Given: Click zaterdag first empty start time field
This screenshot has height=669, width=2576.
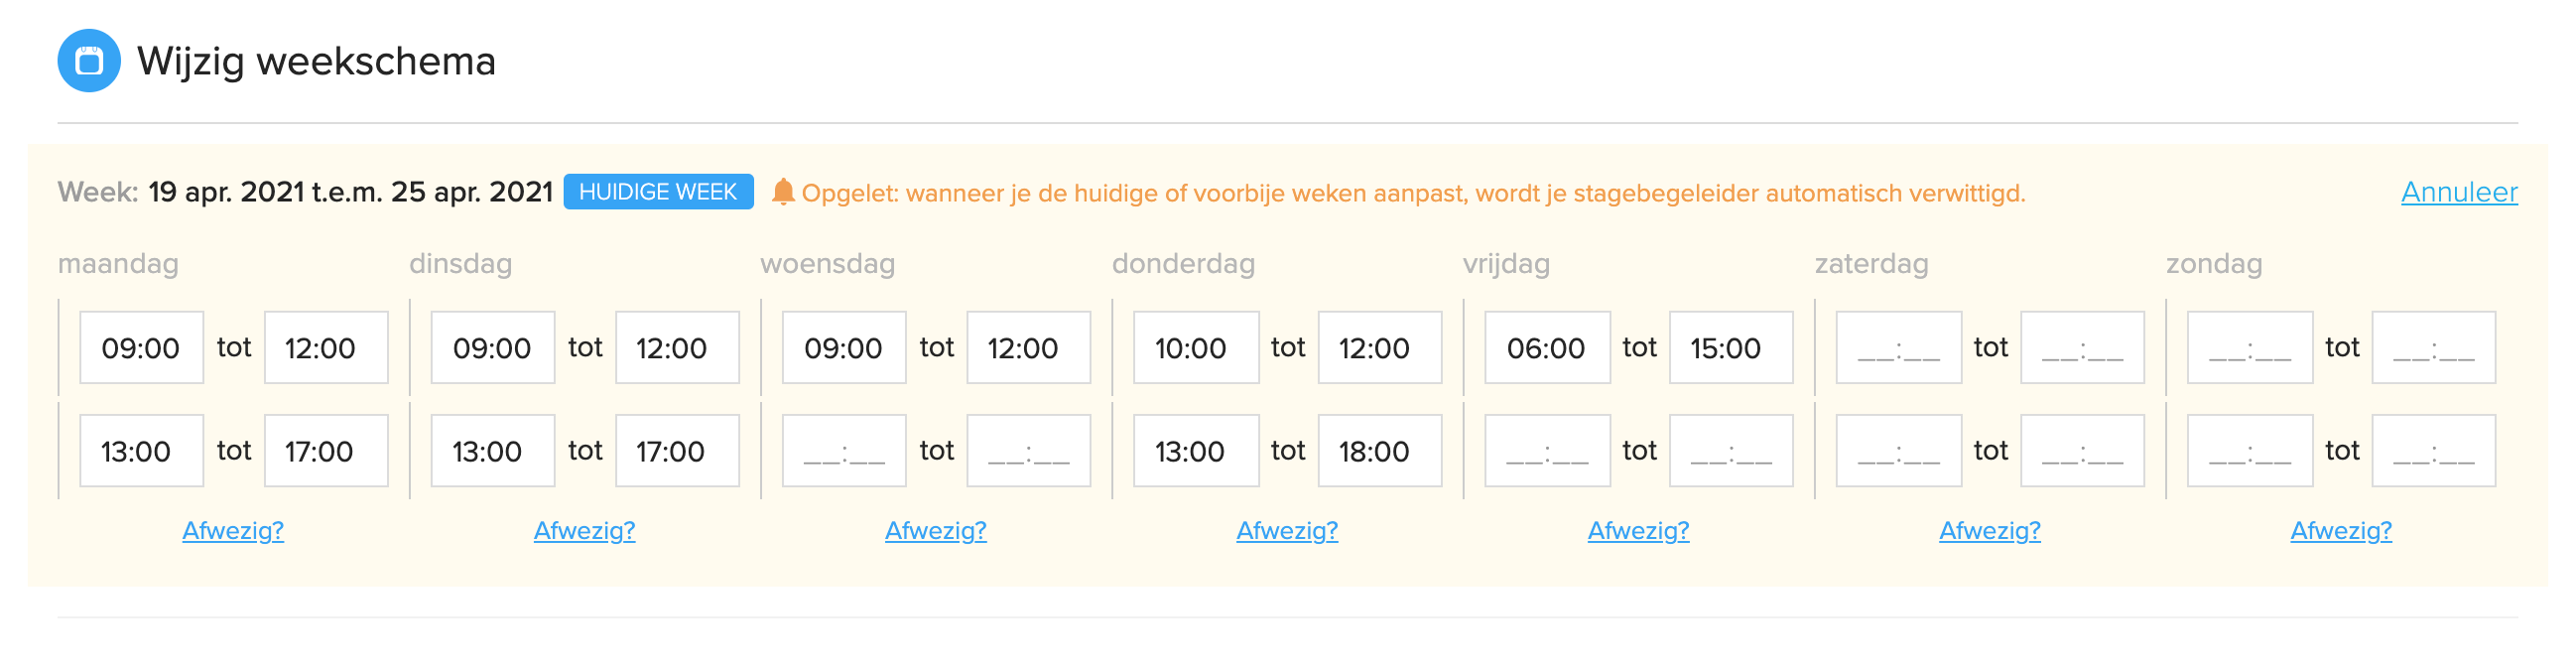Looking at the screenshot, I should (1898, 348).
